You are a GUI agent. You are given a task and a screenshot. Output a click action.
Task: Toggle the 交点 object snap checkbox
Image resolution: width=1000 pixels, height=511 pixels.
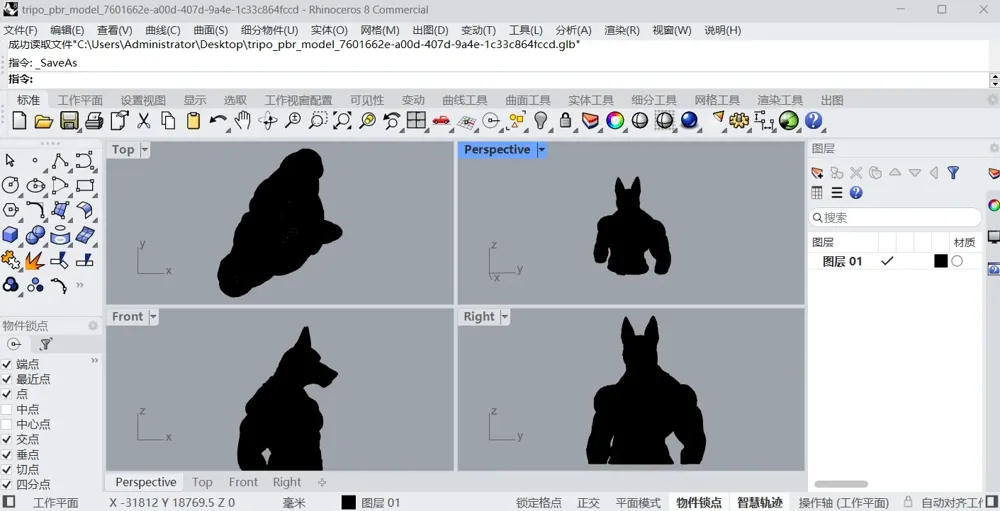click(x=6, y=440)
